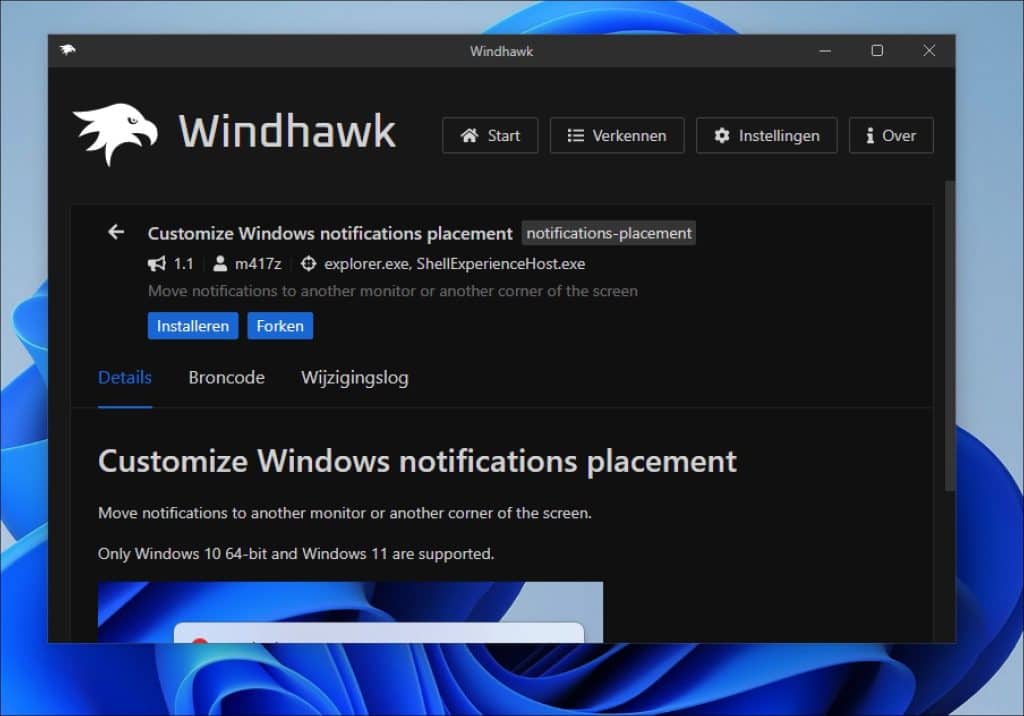Click 'Only Windows 10 64-bit' supported line
This screenshot has height=716, width=1024.
[296, 554]
